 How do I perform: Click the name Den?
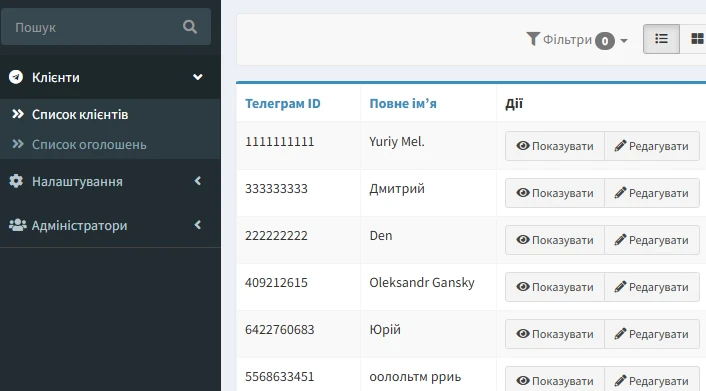(x=381, y=236)
